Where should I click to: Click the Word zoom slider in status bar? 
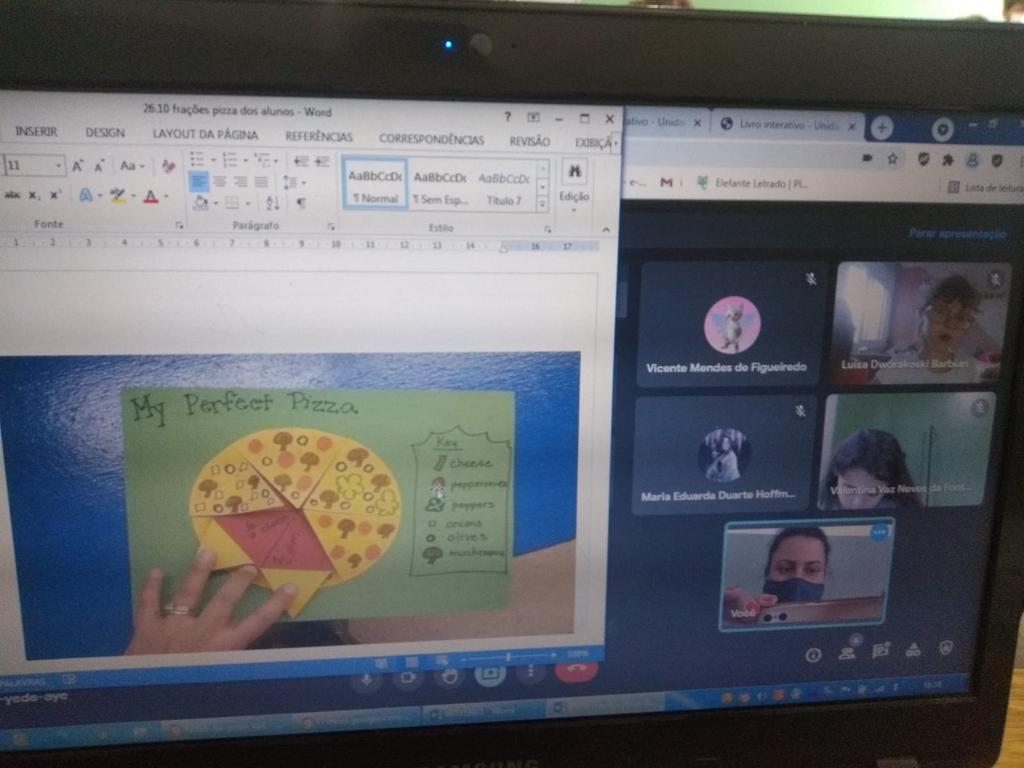(x=509, y=656)
